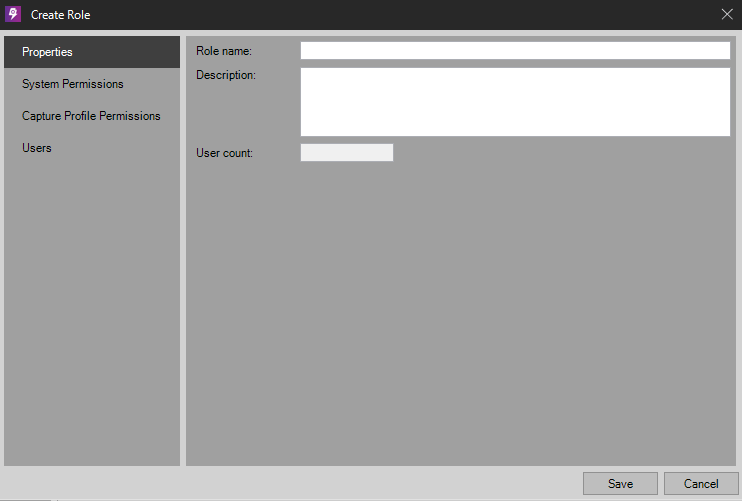Click the "Description:" label
This screenshot has width=742, height=501.
[x=226, y=75]
